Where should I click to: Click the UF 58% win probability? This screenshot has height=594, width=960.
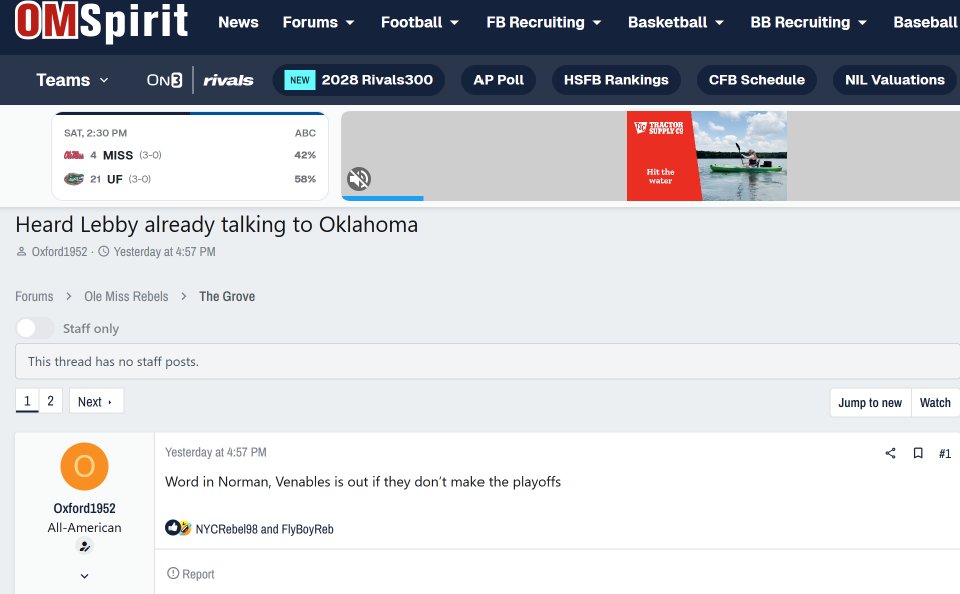(305, 179)
